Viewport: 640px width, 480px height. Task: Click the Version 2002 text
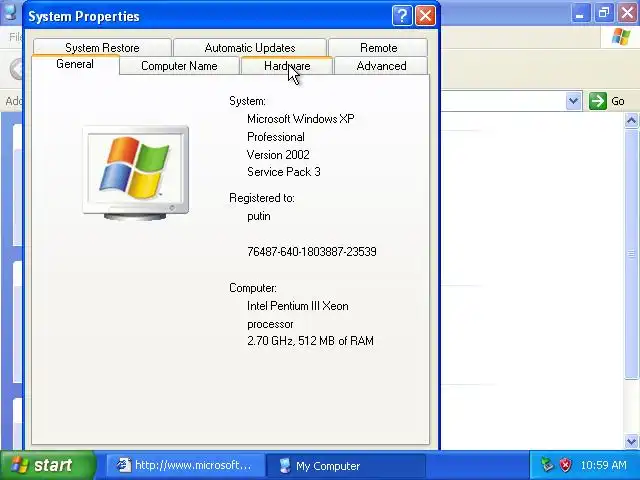278,155
